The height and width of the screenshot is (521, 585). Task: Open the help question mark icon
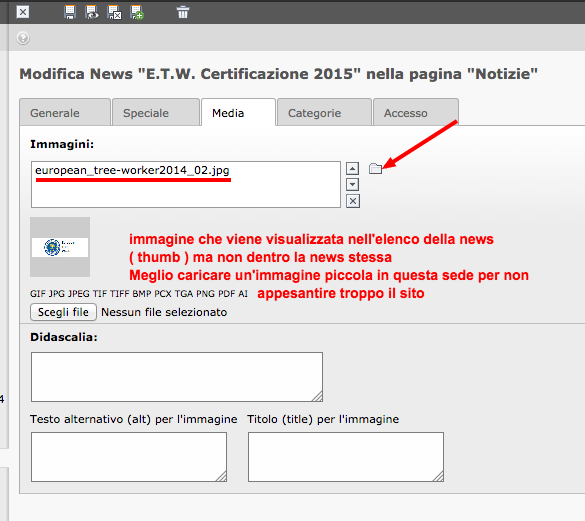(23, 38)
